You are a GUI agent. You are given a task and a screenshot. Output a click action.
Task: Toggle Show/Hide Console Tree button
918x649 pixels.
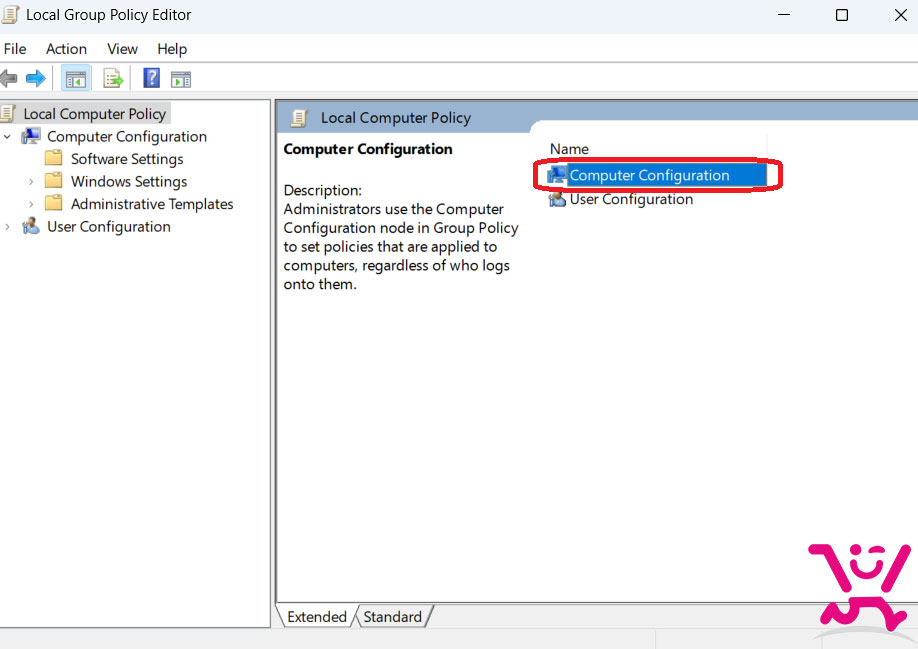(x=76, y=78)
